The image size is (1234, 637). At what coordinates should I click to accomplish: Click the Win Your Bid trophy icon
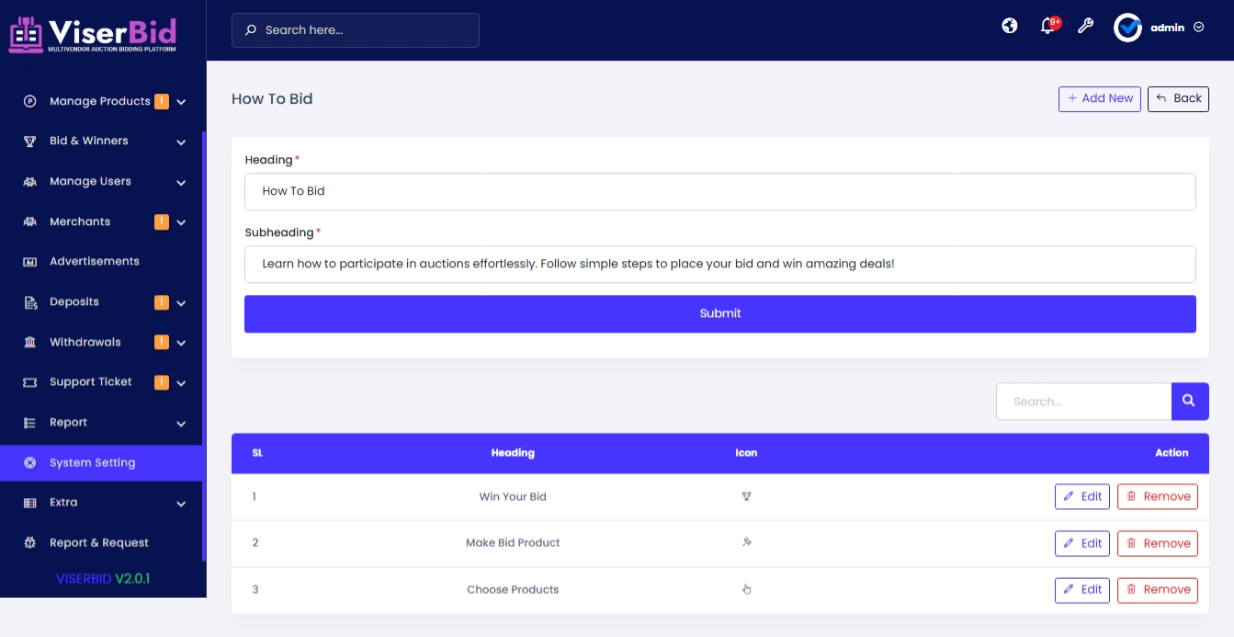(x=746, y=496)
